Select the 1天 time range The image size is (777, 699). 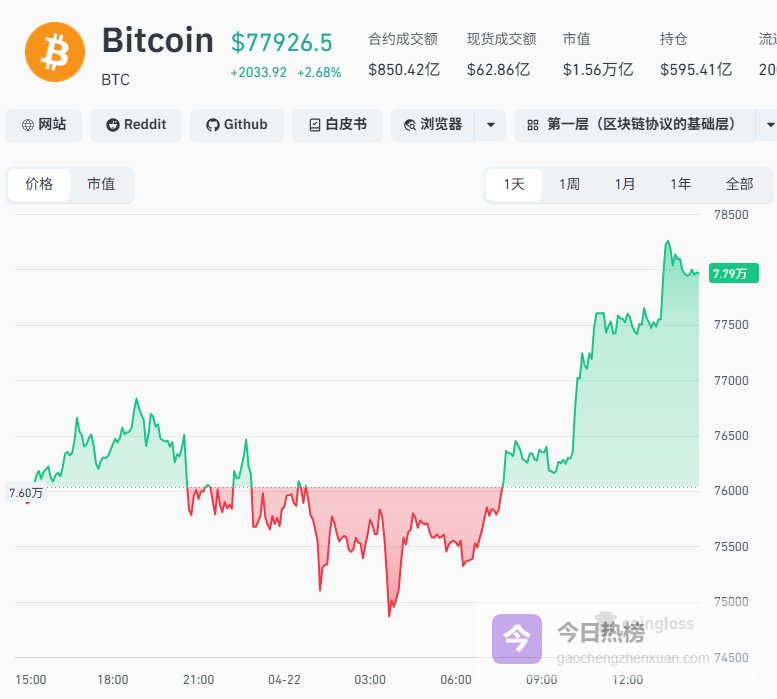514,184
